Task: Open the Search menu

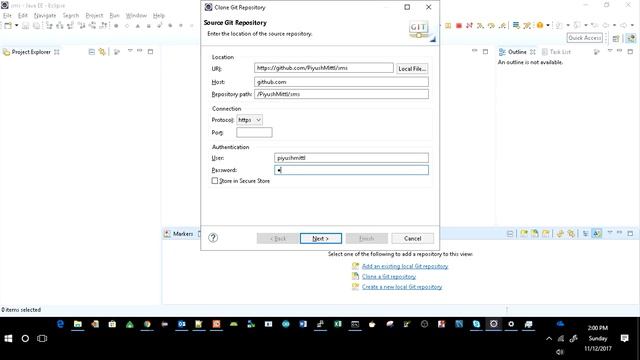Action: pos(71,16)
